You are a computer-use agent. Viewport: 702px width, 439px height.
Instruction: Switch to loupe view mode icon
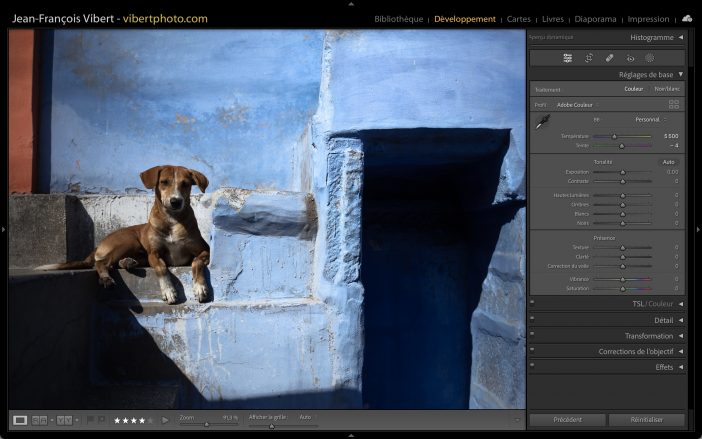click(x=20, y=420)
